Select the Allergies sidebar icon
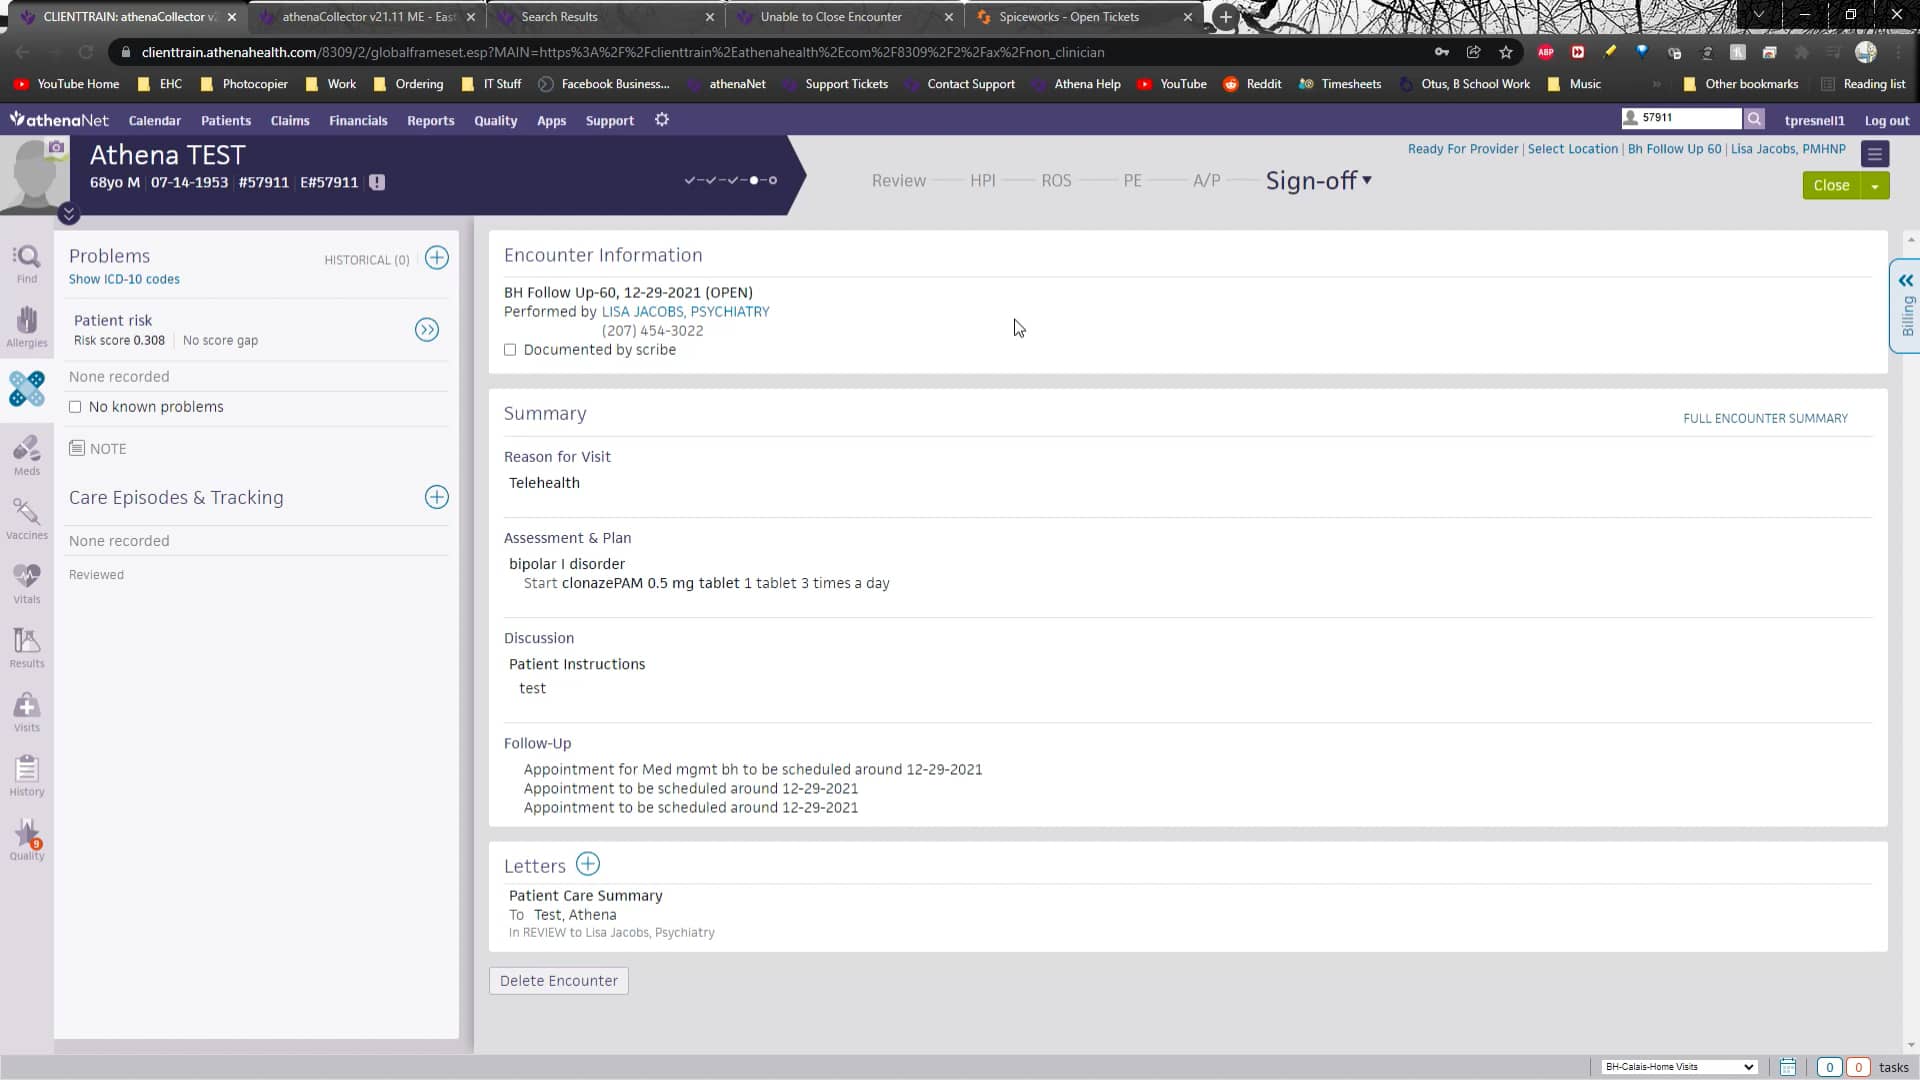This screenshot has height=1080, width=1920. point(26,325)
